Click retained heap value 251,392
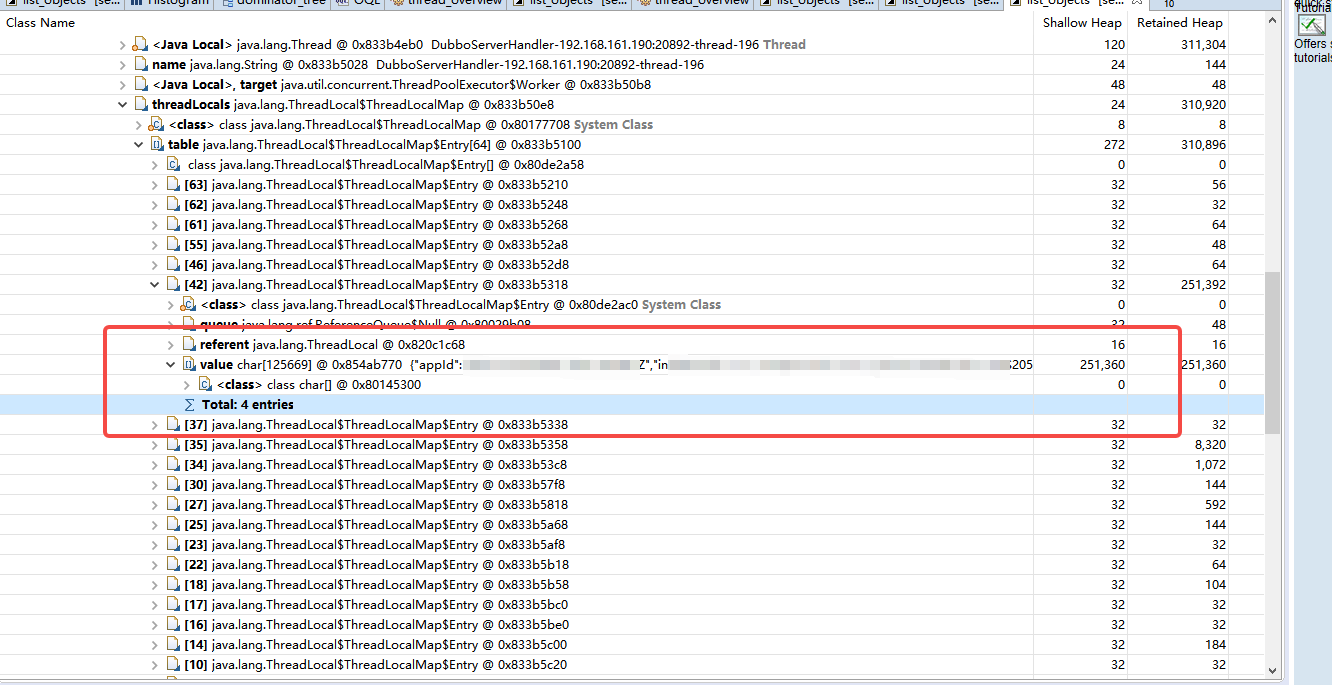The image size is (1332, 685). click(1203, 285)
